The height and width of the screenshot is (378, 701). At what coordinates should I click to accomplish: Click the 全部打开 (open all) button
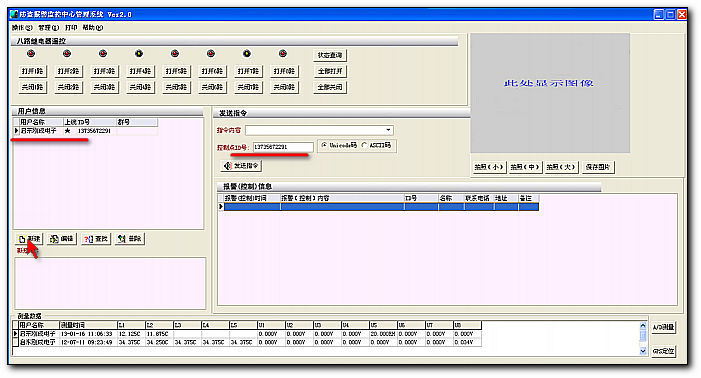point(330,71)
